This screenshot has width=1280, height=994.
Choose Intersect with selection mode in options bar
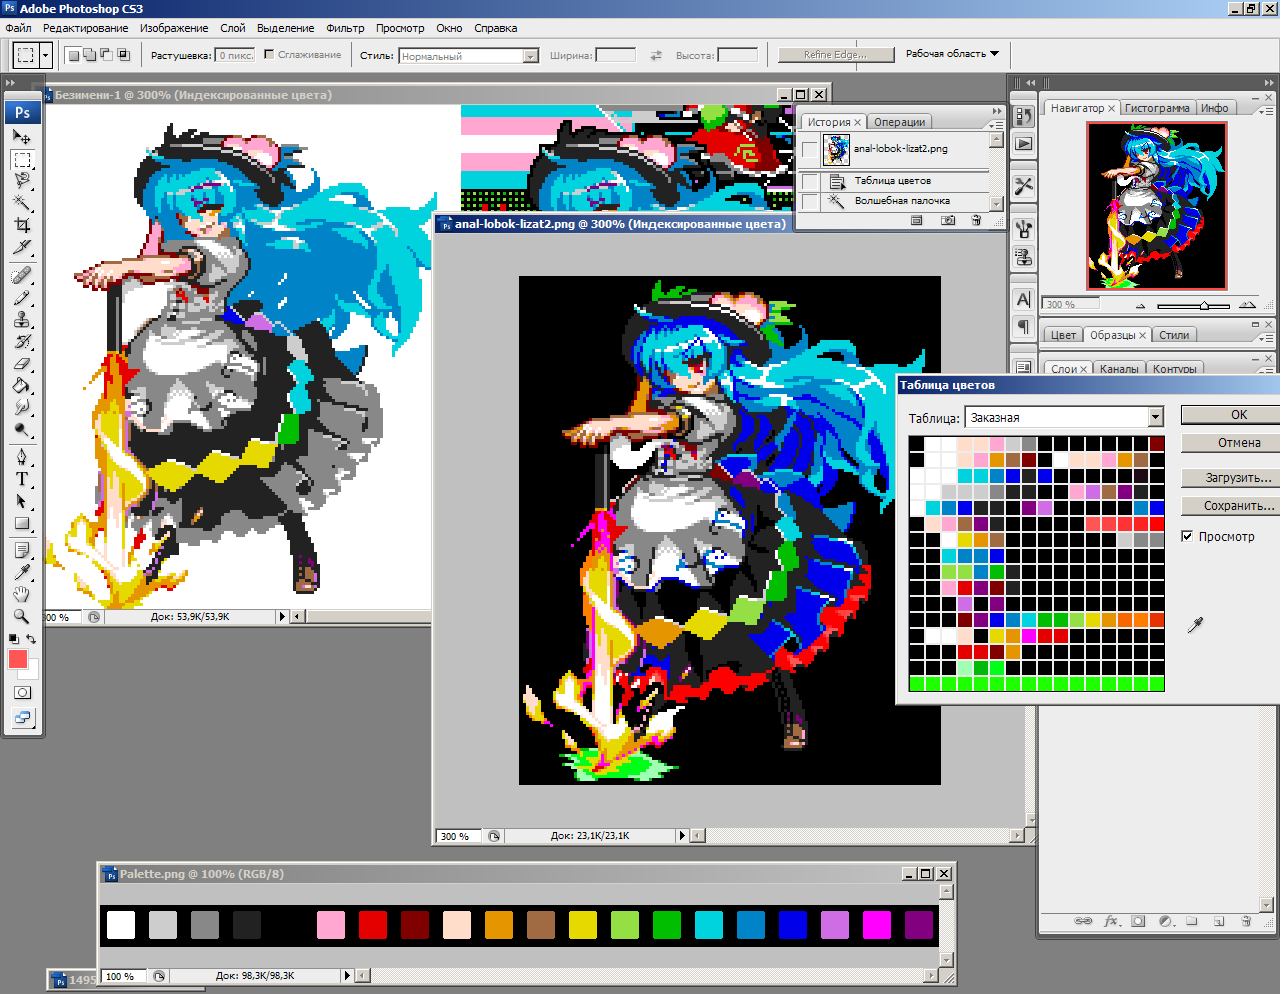click(x=124, y=55)
